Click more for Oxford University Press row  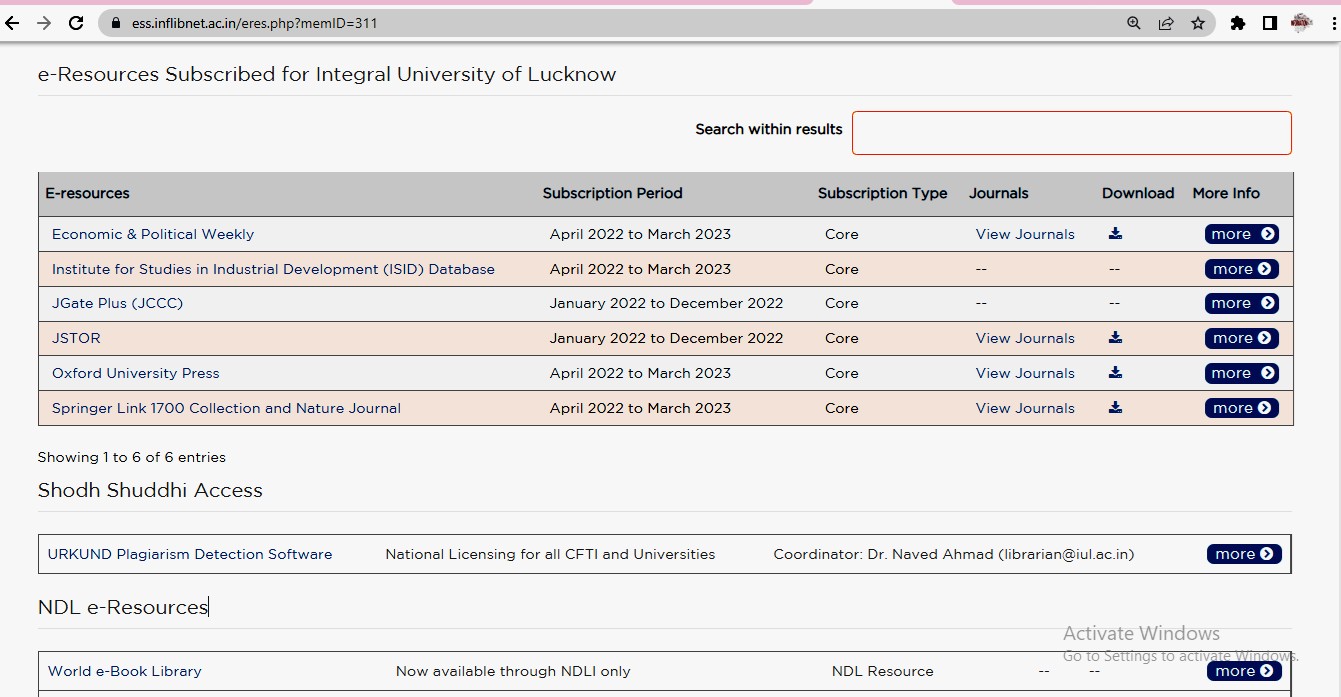(x=1242, y=373)
